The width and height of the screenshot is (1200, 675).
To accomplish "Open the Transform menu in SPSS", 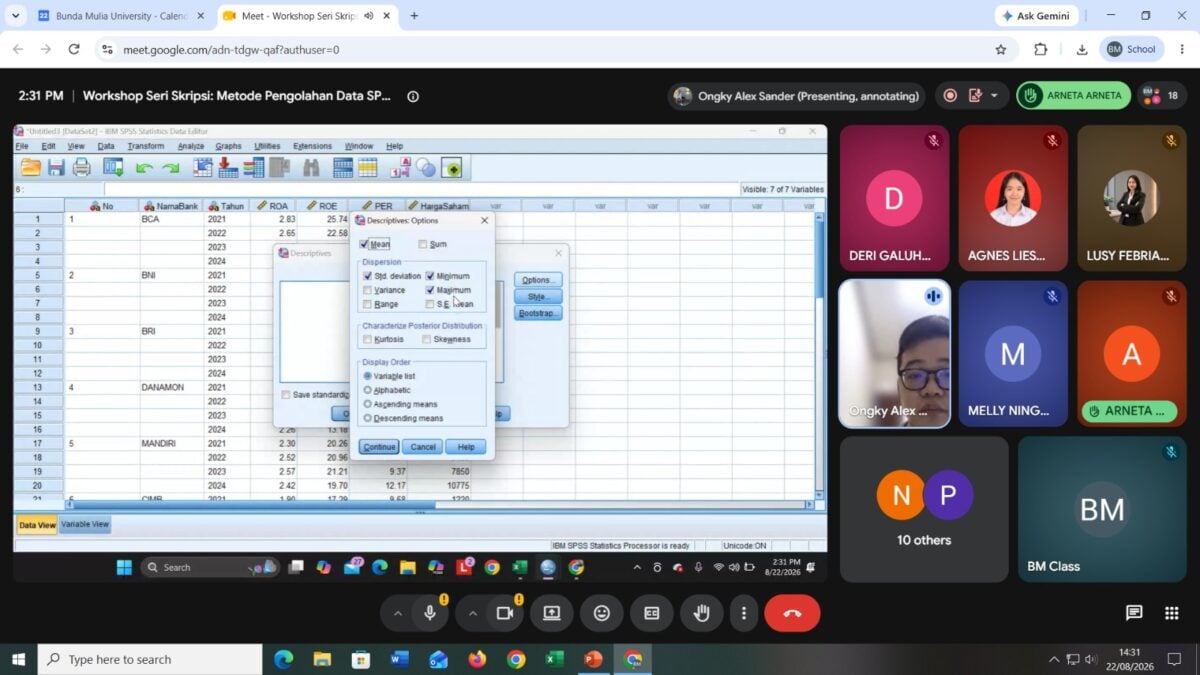I will pyautogui.click(x=145, y=146).
